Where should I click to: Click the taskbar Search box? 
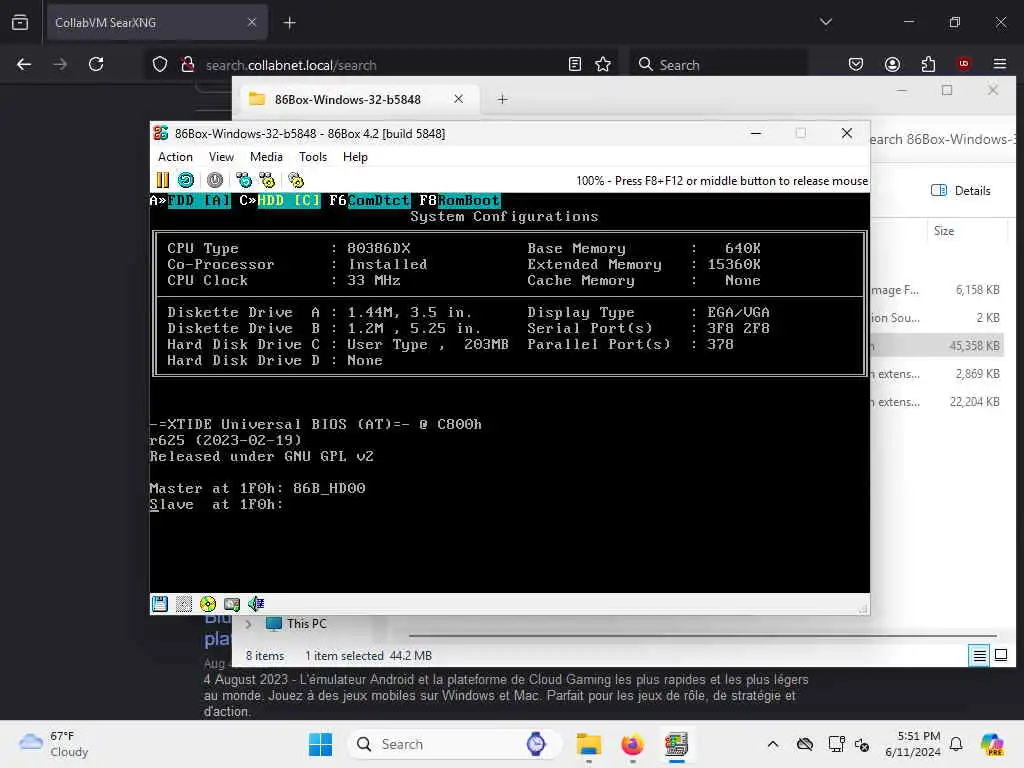coord(455,744)
